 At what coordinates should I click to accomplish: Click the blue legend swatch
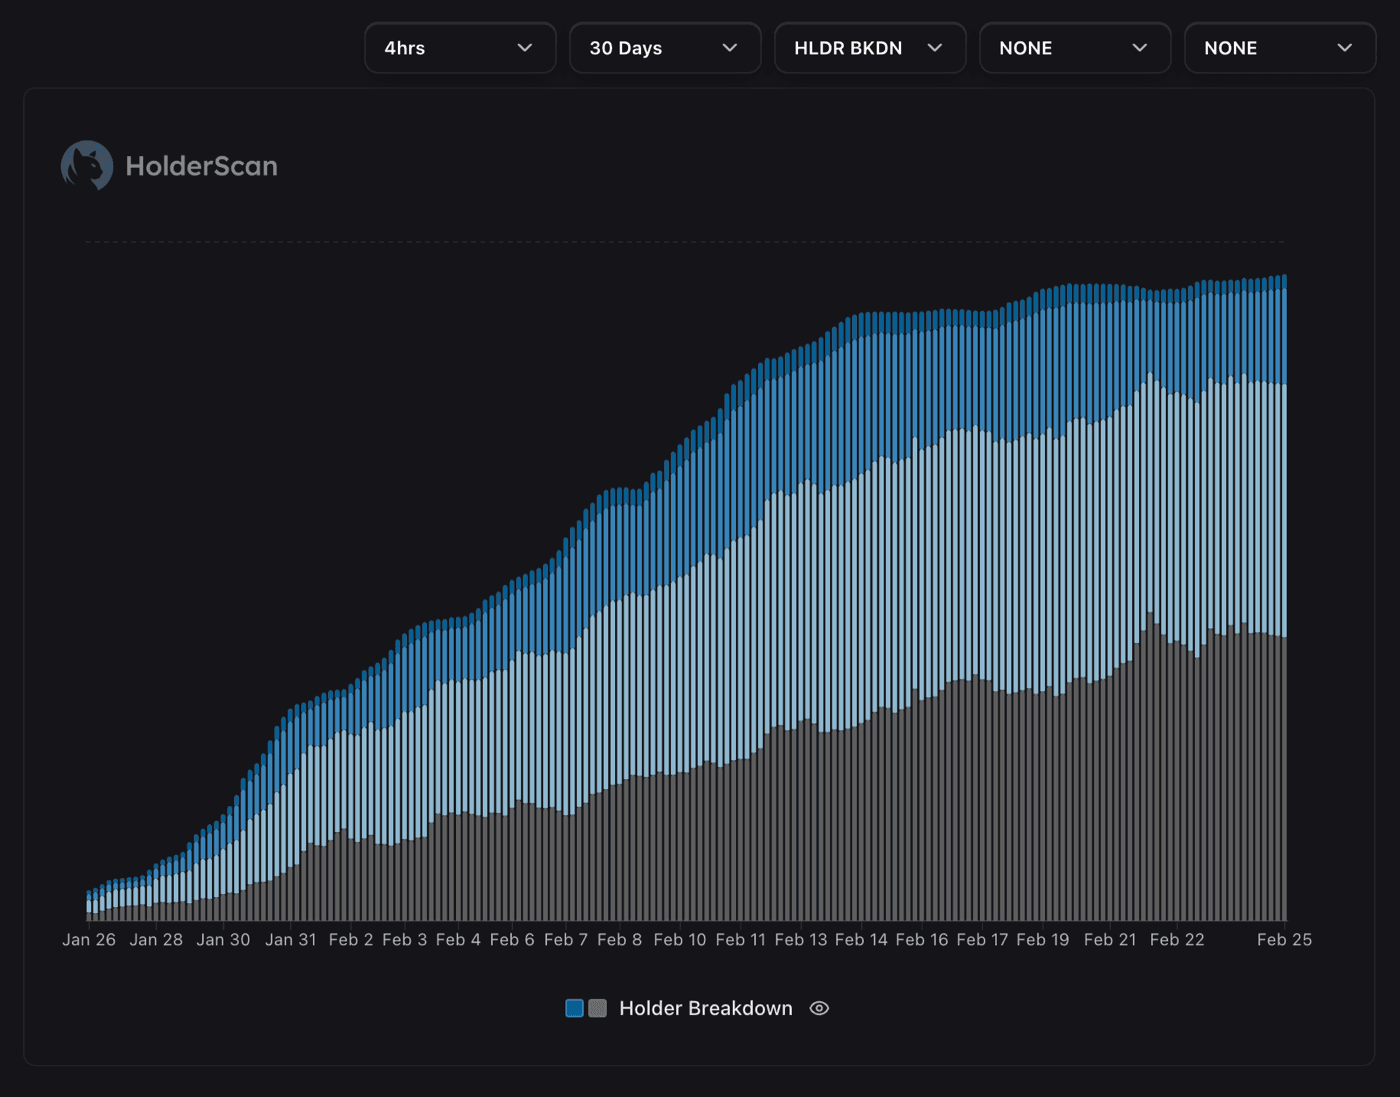[575, 1008]
